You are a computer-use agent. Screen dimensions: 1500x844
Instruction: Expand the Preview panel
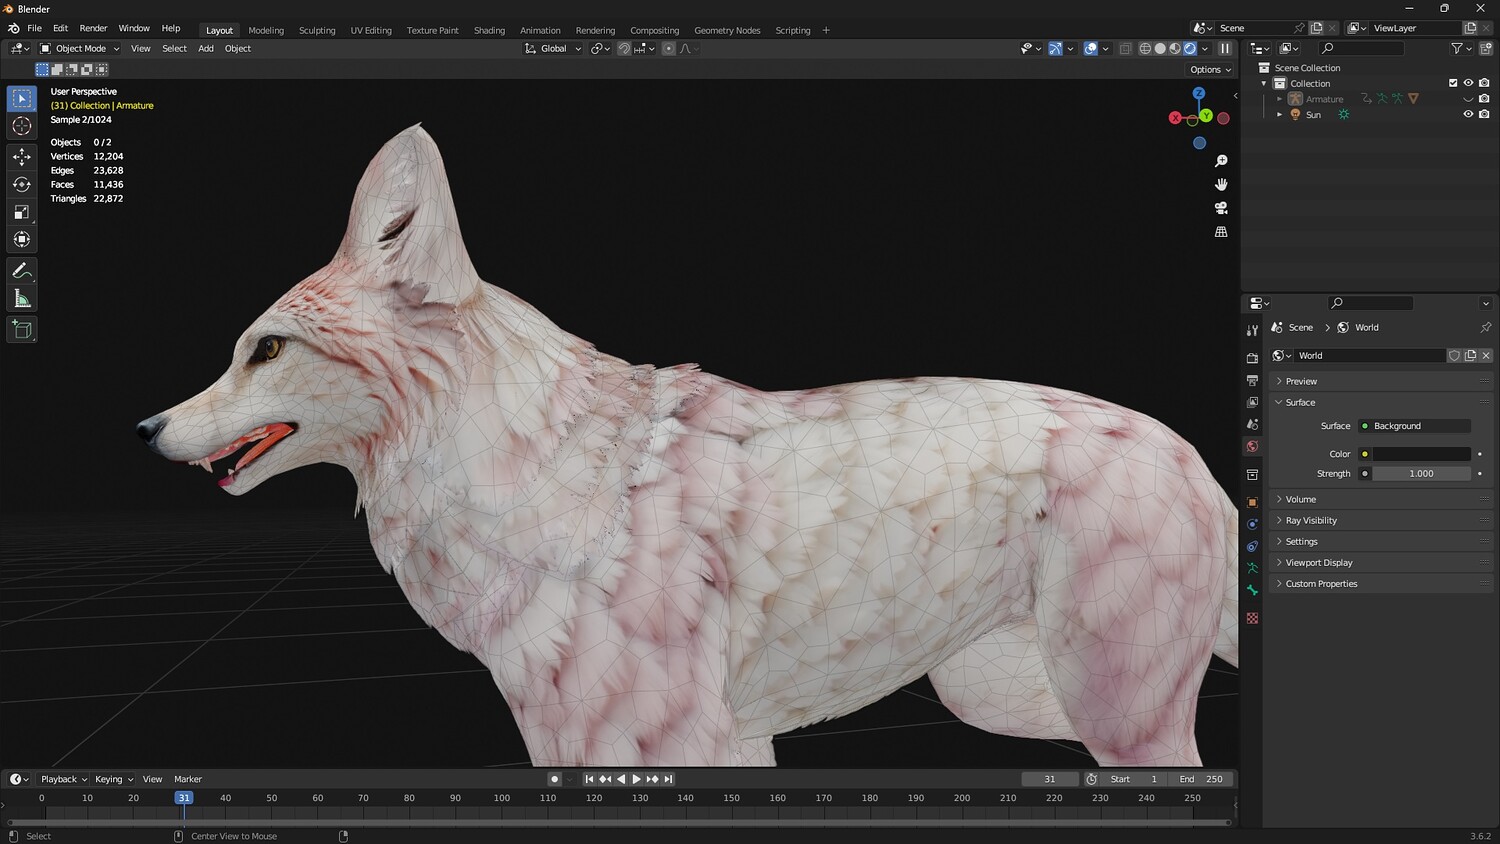pos(1380,381)
